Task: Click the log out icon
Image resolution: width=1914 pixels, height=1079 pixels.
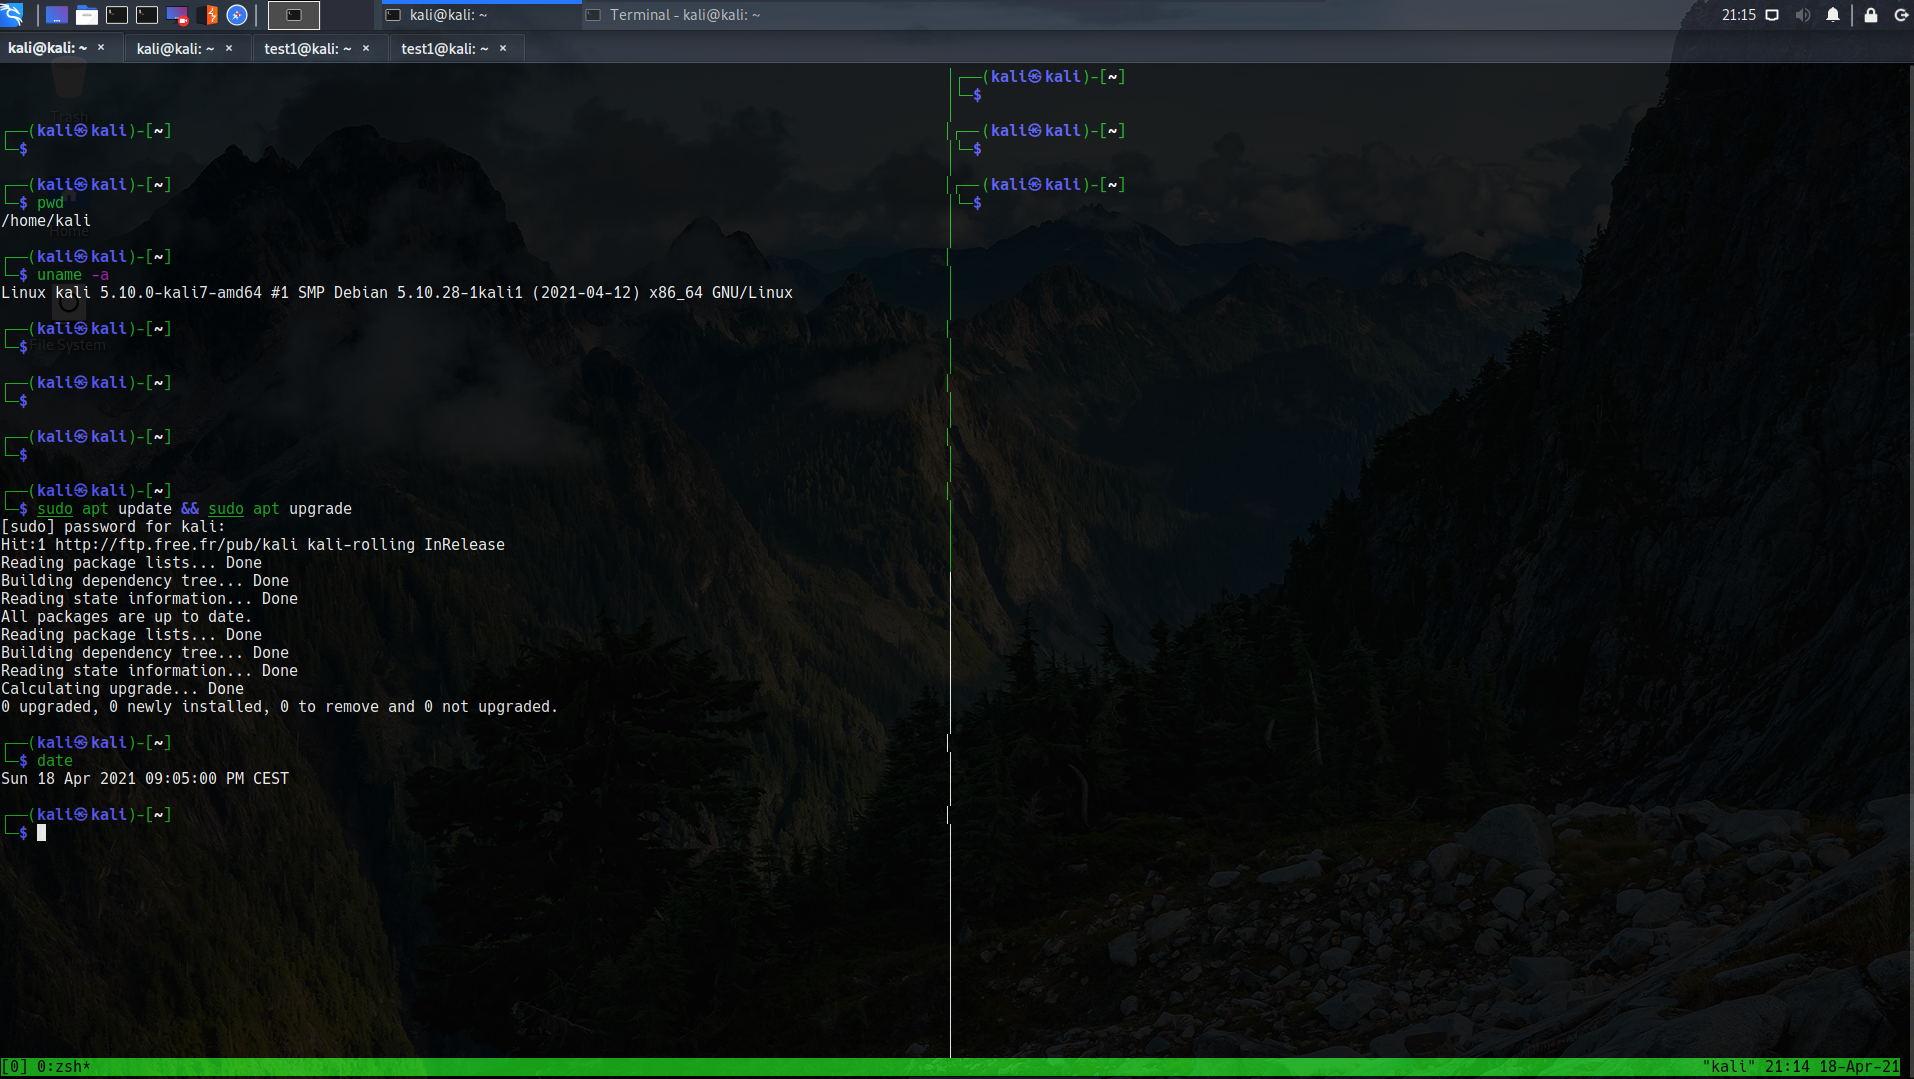Action: 1900,15
